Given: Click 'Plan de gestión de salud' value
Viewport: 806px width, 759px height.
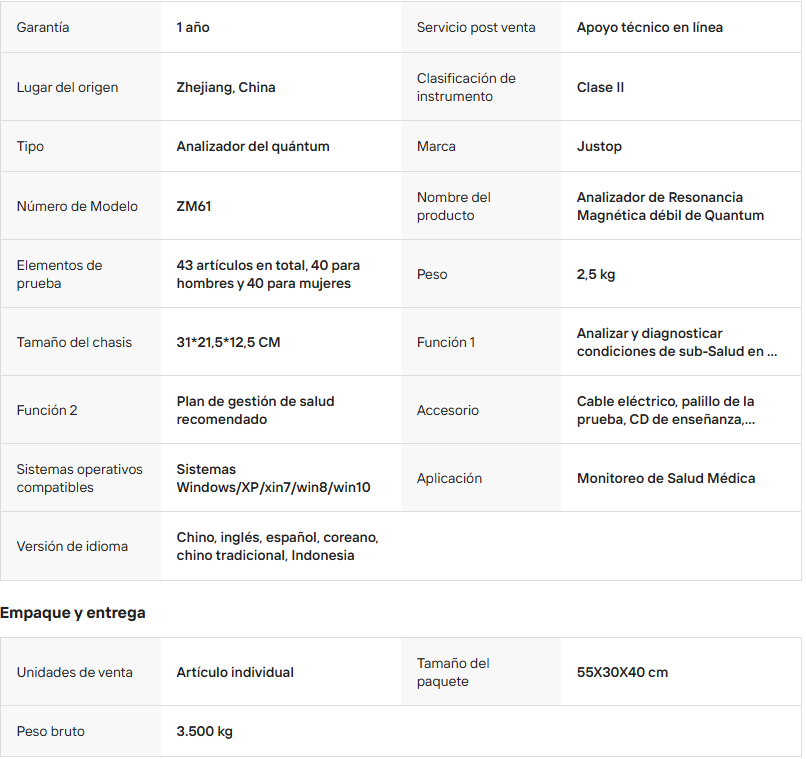Looking at the screenshot, I should [x=255, y=411].
